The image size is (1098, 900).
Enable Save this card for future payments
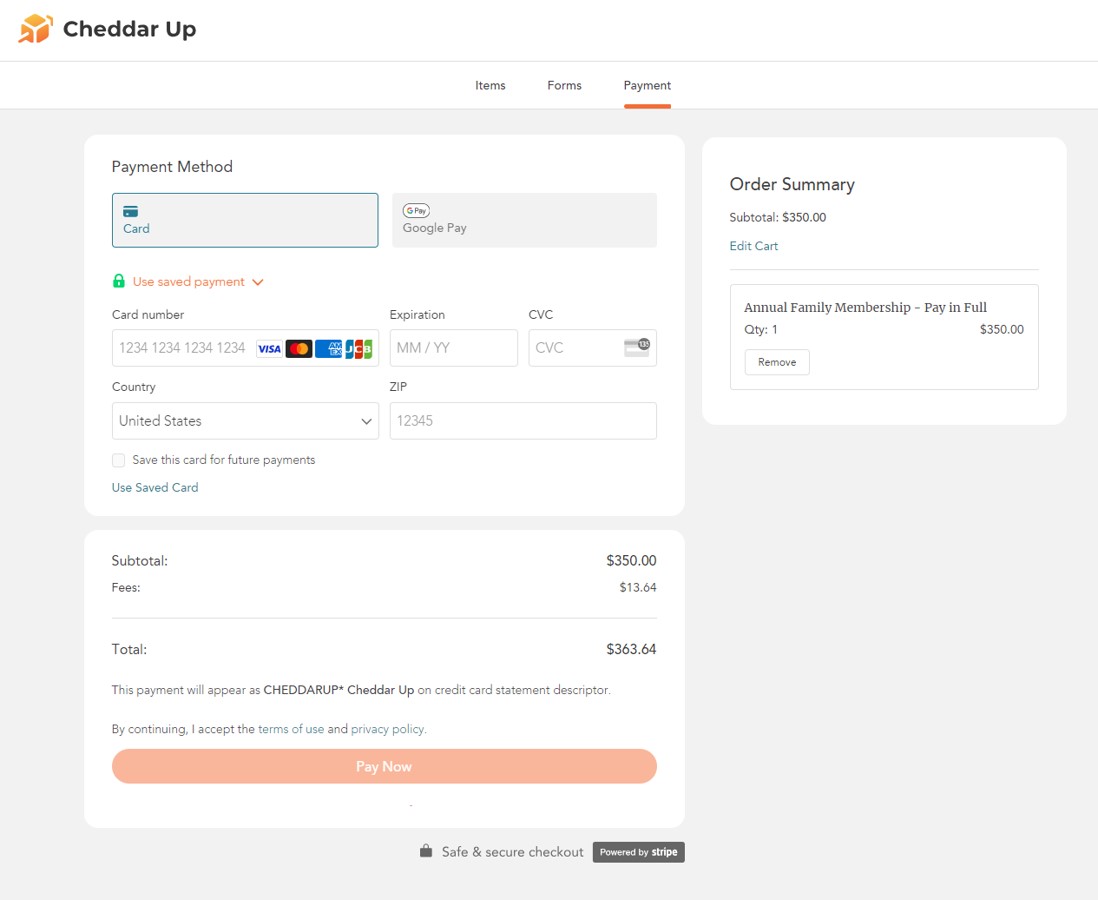pyautogui.click(x=119, y=460)
